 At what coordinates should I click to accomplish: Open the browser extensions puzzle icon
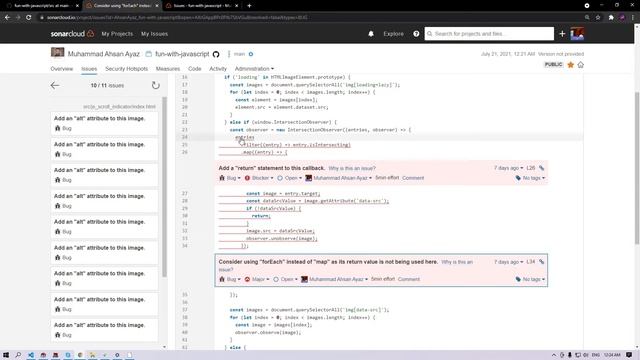click(611, 18)
